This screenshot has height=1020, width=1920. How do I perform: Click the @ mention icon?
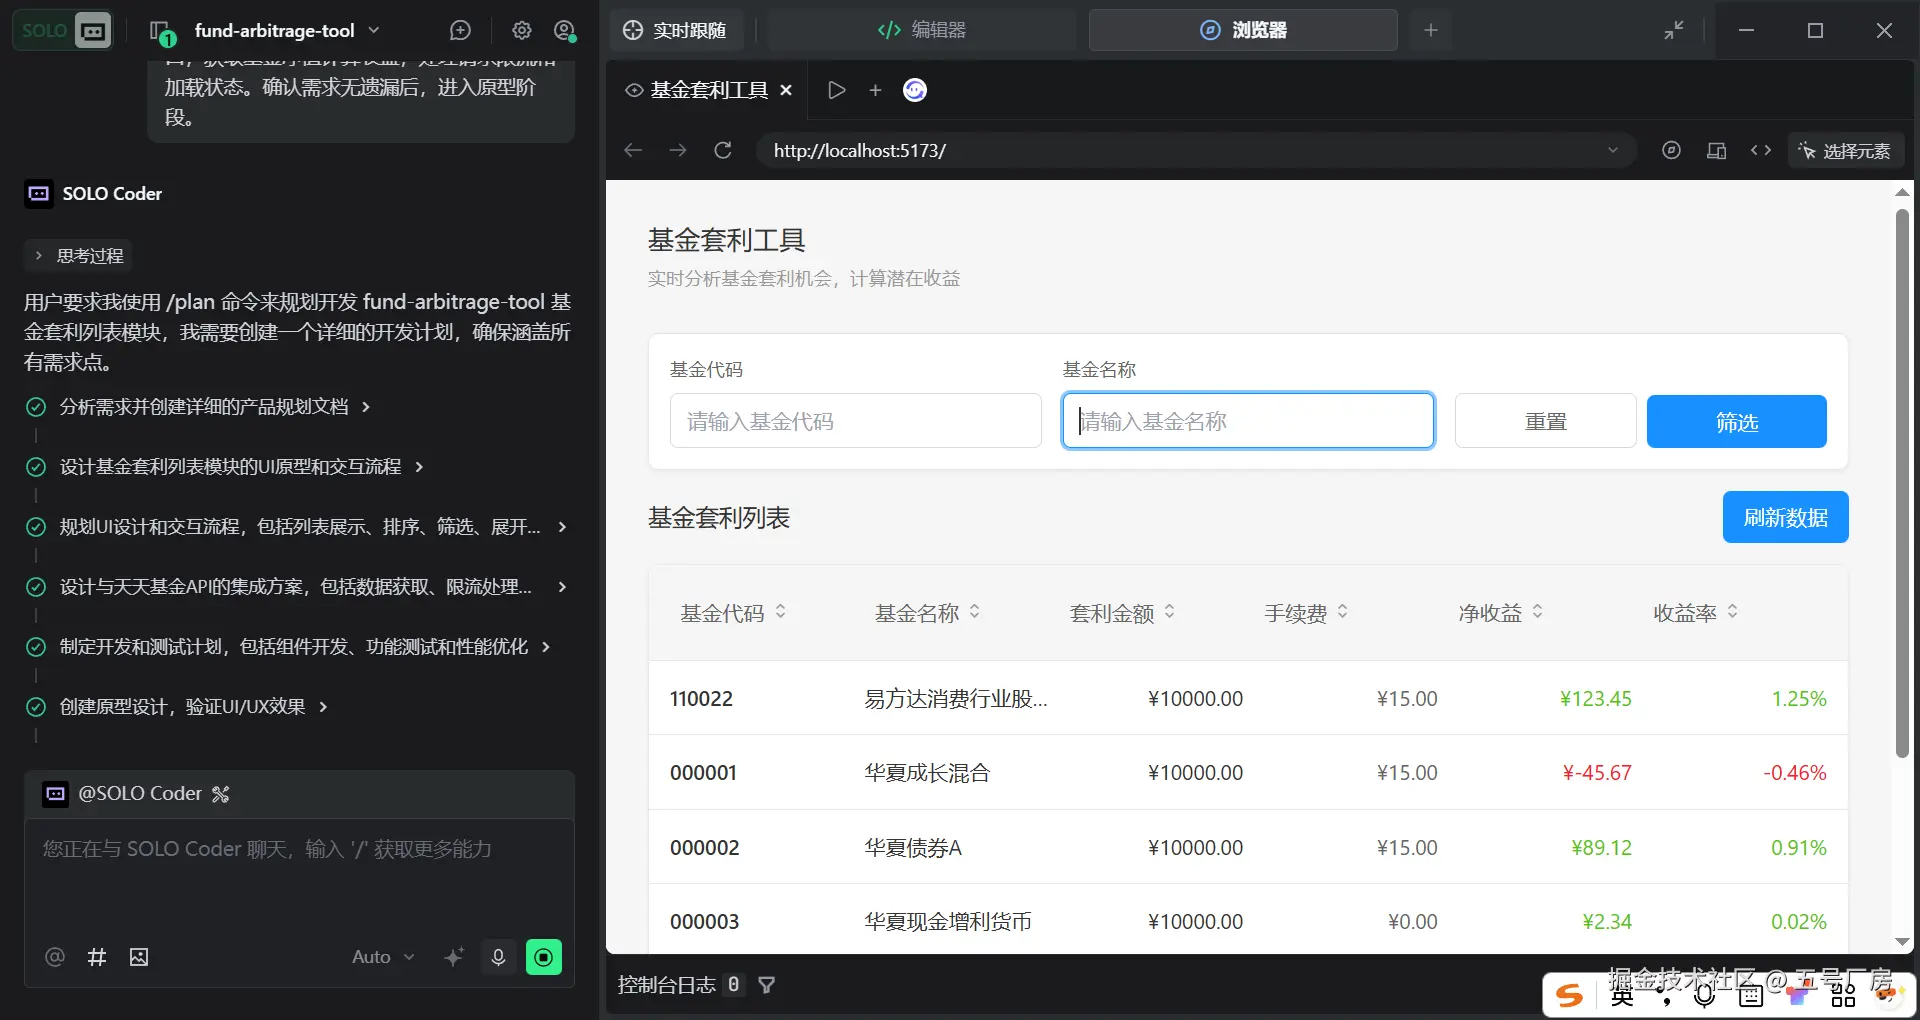[x=55, y=957]
